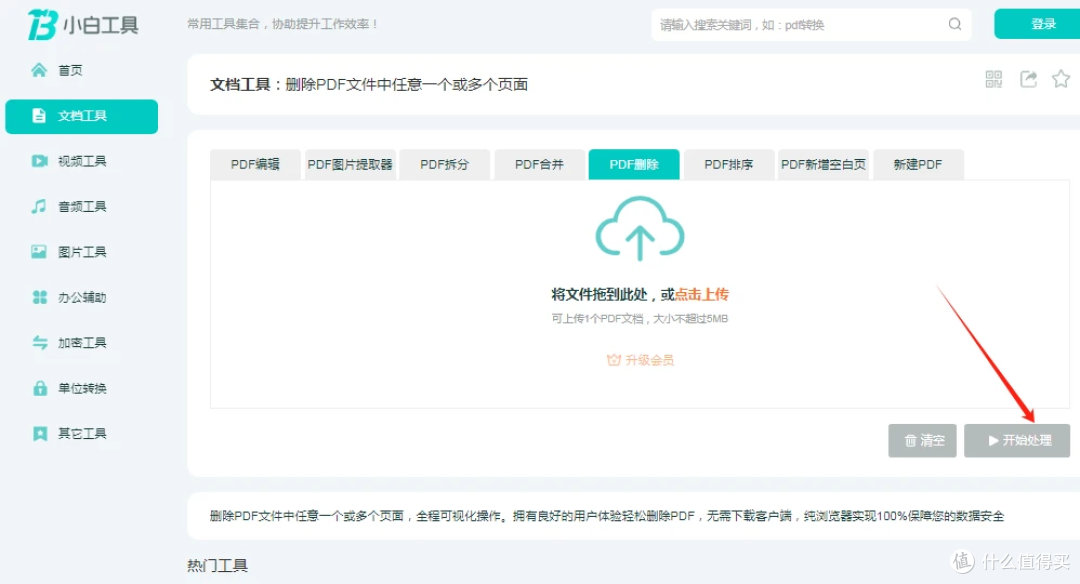
Task: Switch to the PDF合并 tab
Action: (x=539, y=165)
